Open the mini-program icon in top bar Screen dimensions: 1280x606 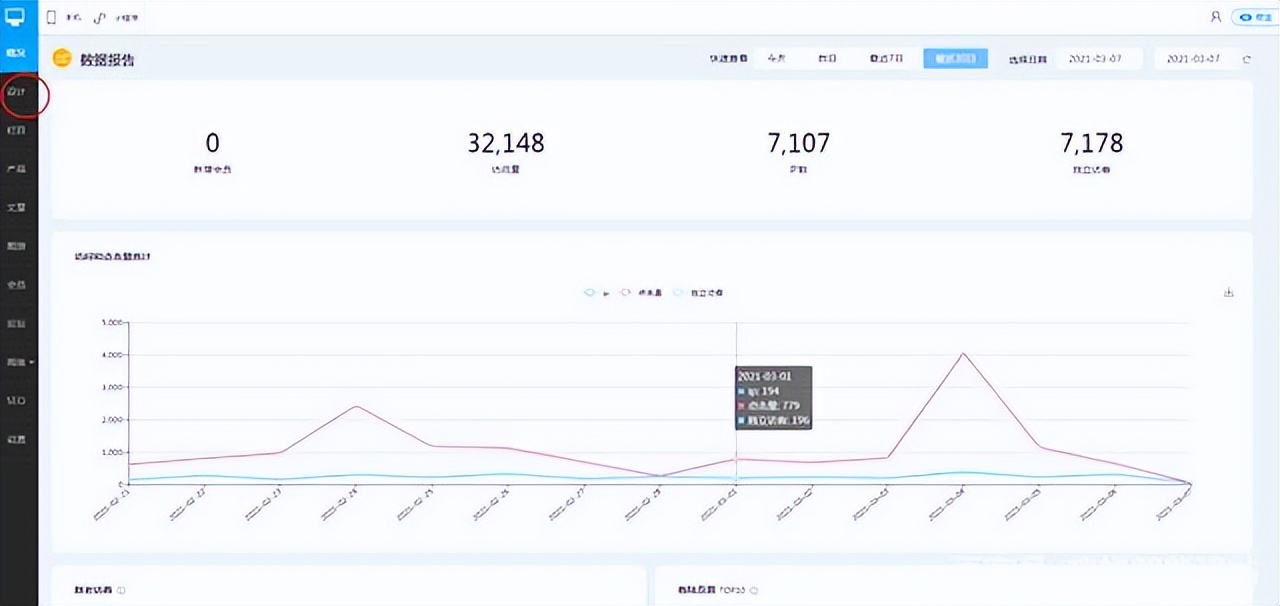tap(100, 17)
